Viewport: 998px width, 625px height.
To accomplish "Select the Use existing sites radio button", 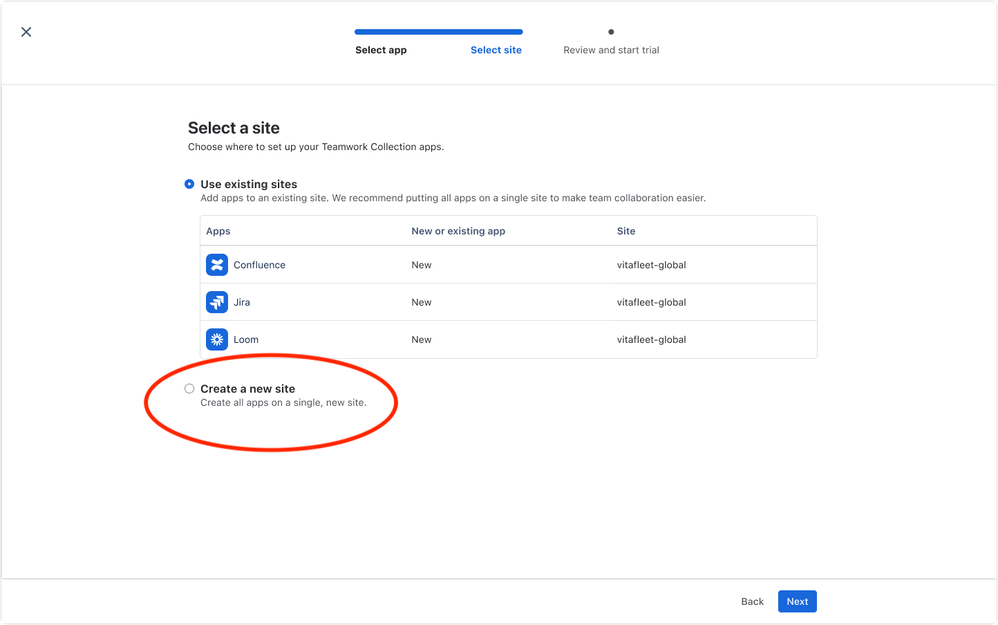I will point(189,184).
